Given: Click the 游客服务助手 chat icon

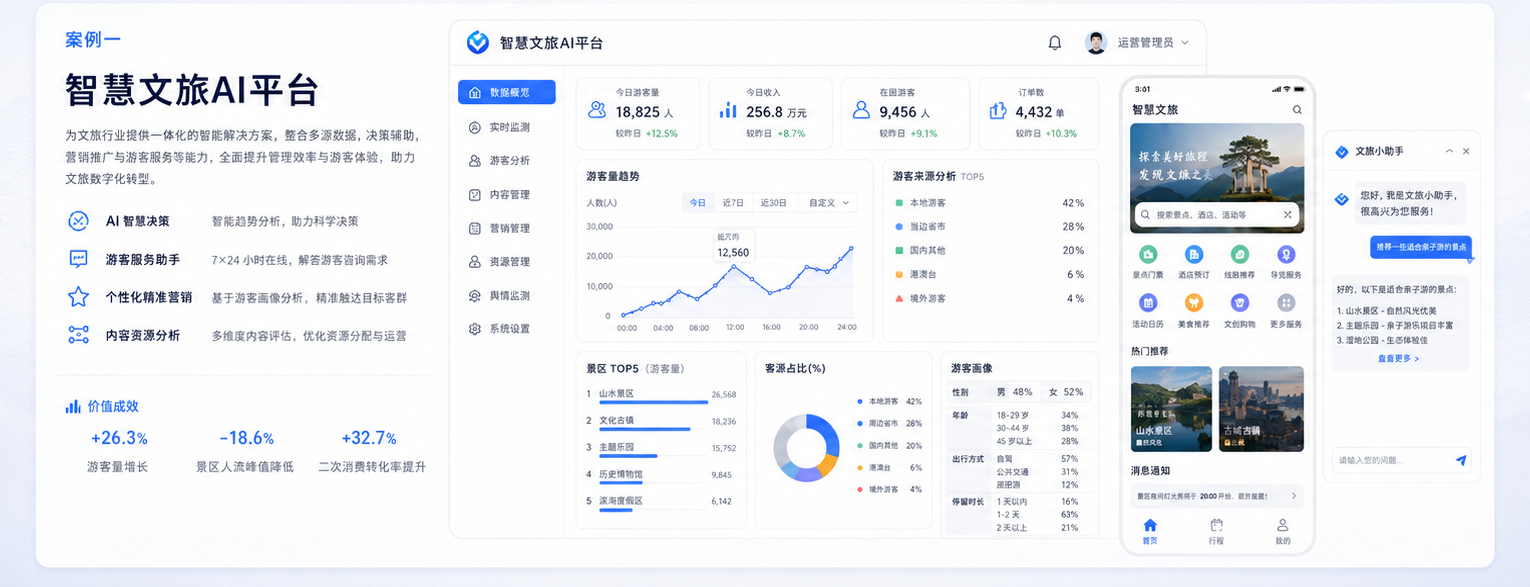Looking at the screenshot, I should pyautogui.click(x=78, y=259).
